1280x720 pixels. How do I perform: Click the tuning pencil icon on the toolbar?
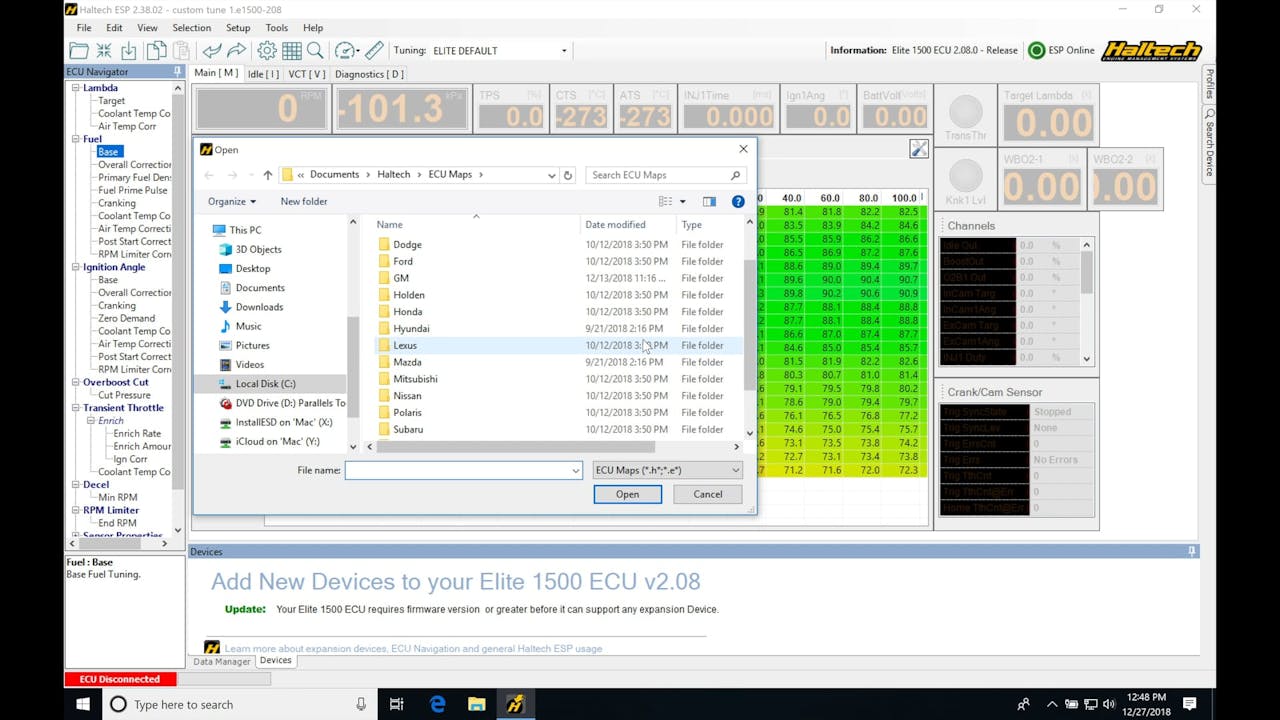(374, 50)
